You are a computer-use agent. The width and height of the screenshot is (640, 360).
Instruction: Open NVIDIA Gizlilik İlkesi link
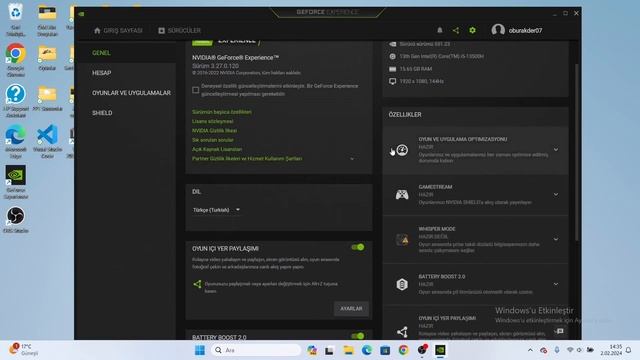(214, 131)
